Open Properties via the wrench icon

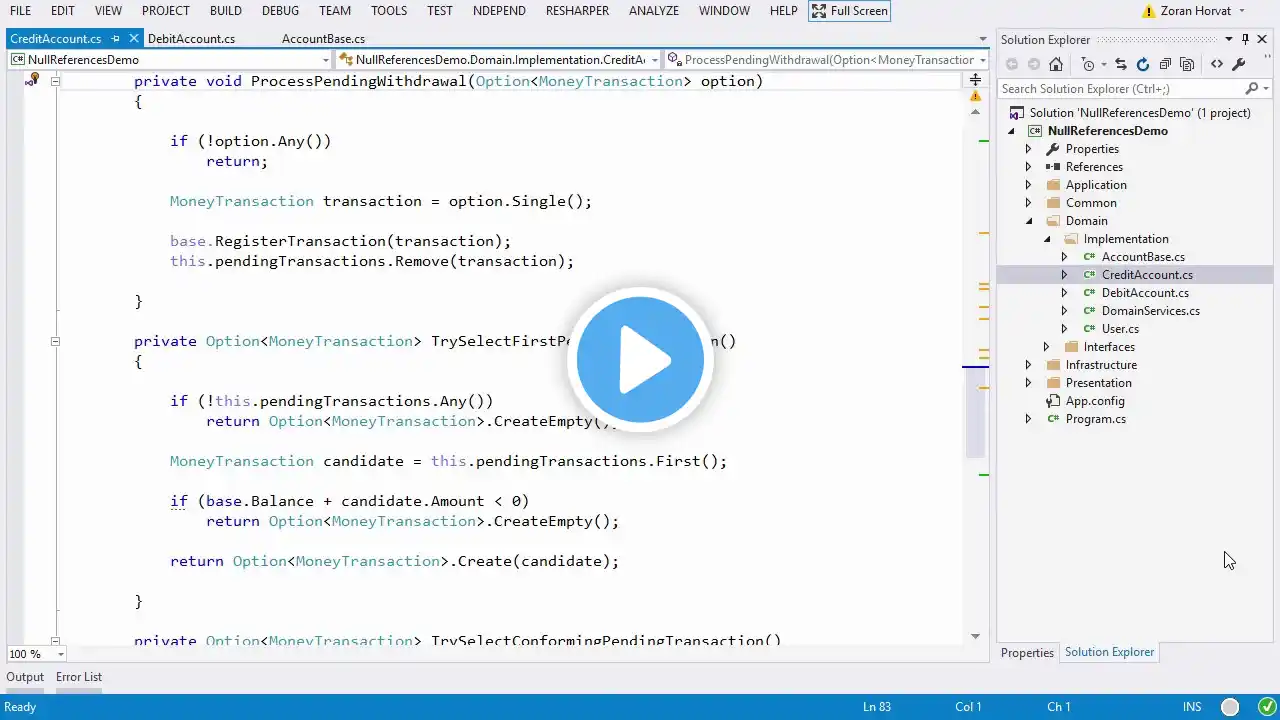point(1238,64)
